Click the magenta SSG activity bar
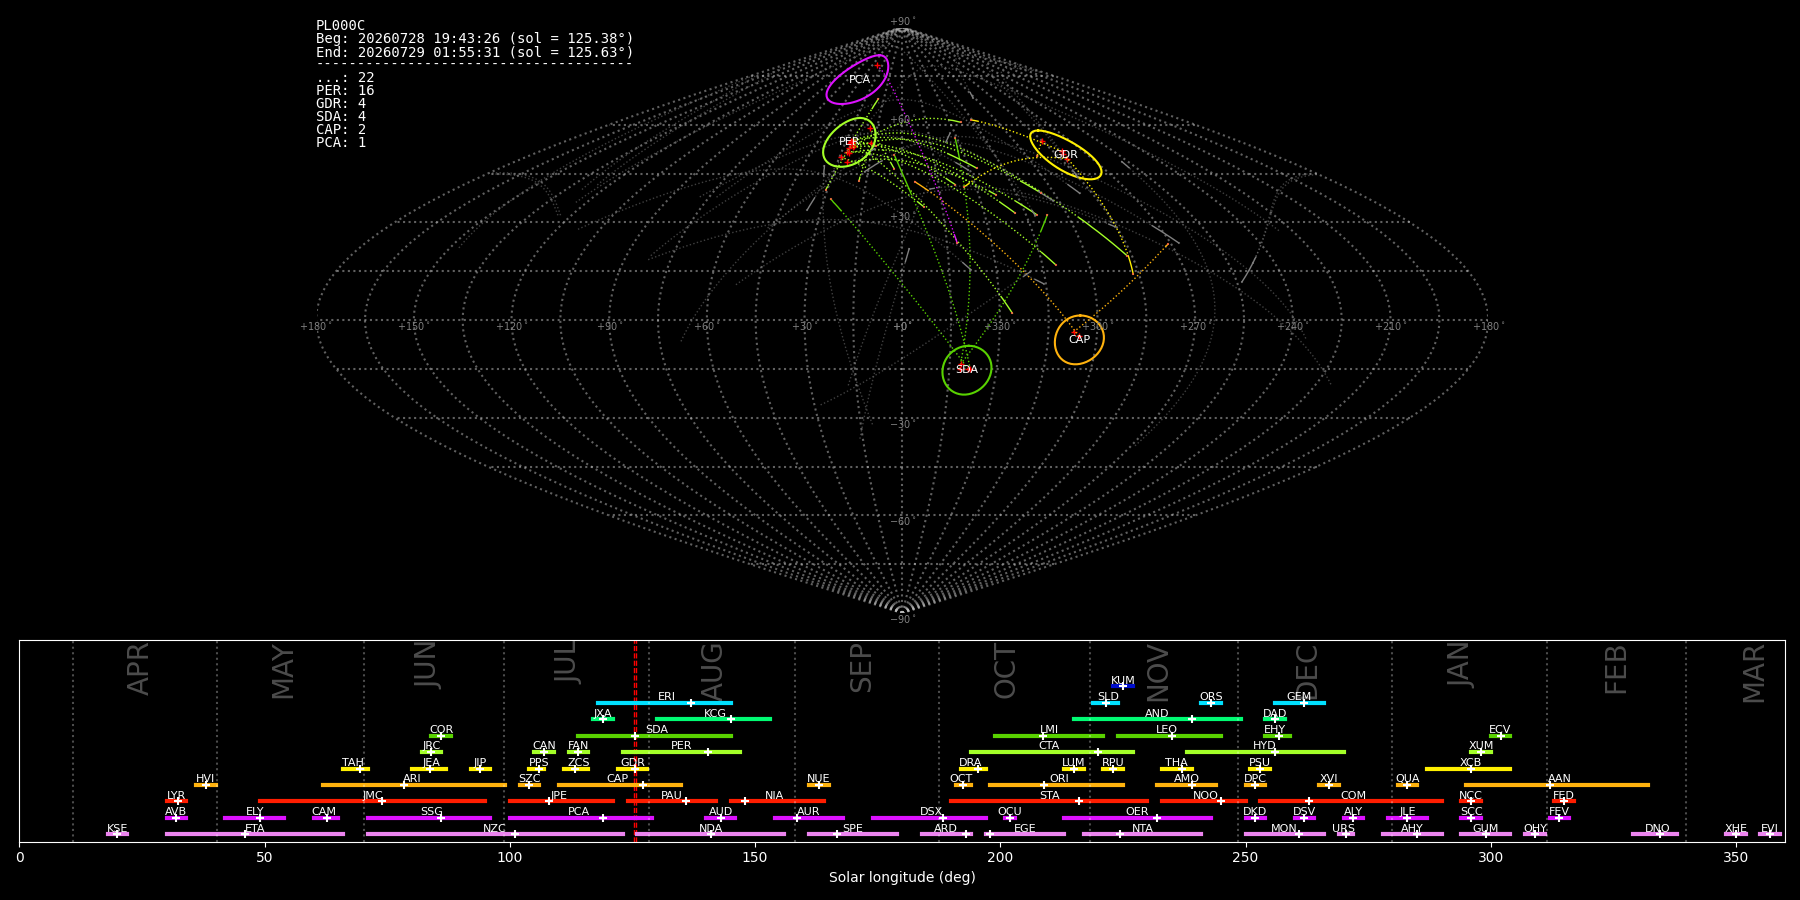The height and width of the screenshot is (900, 1800). pos(429,818)
